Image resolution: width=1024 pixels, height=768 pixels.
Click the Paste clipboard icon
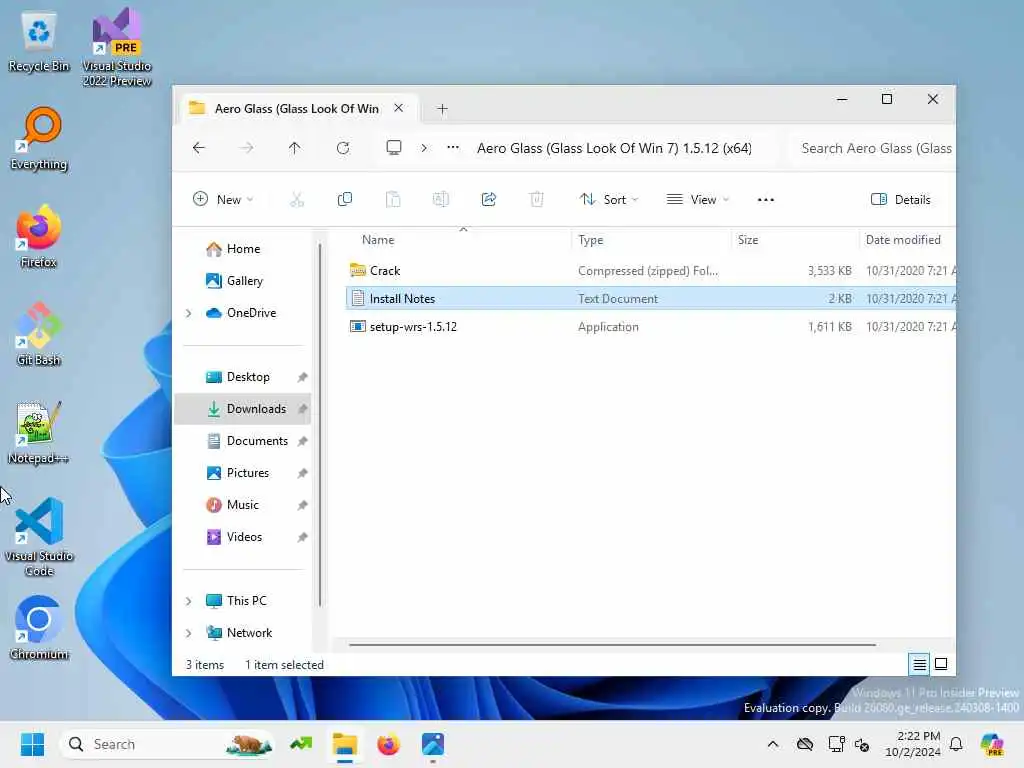pos(392,199)
